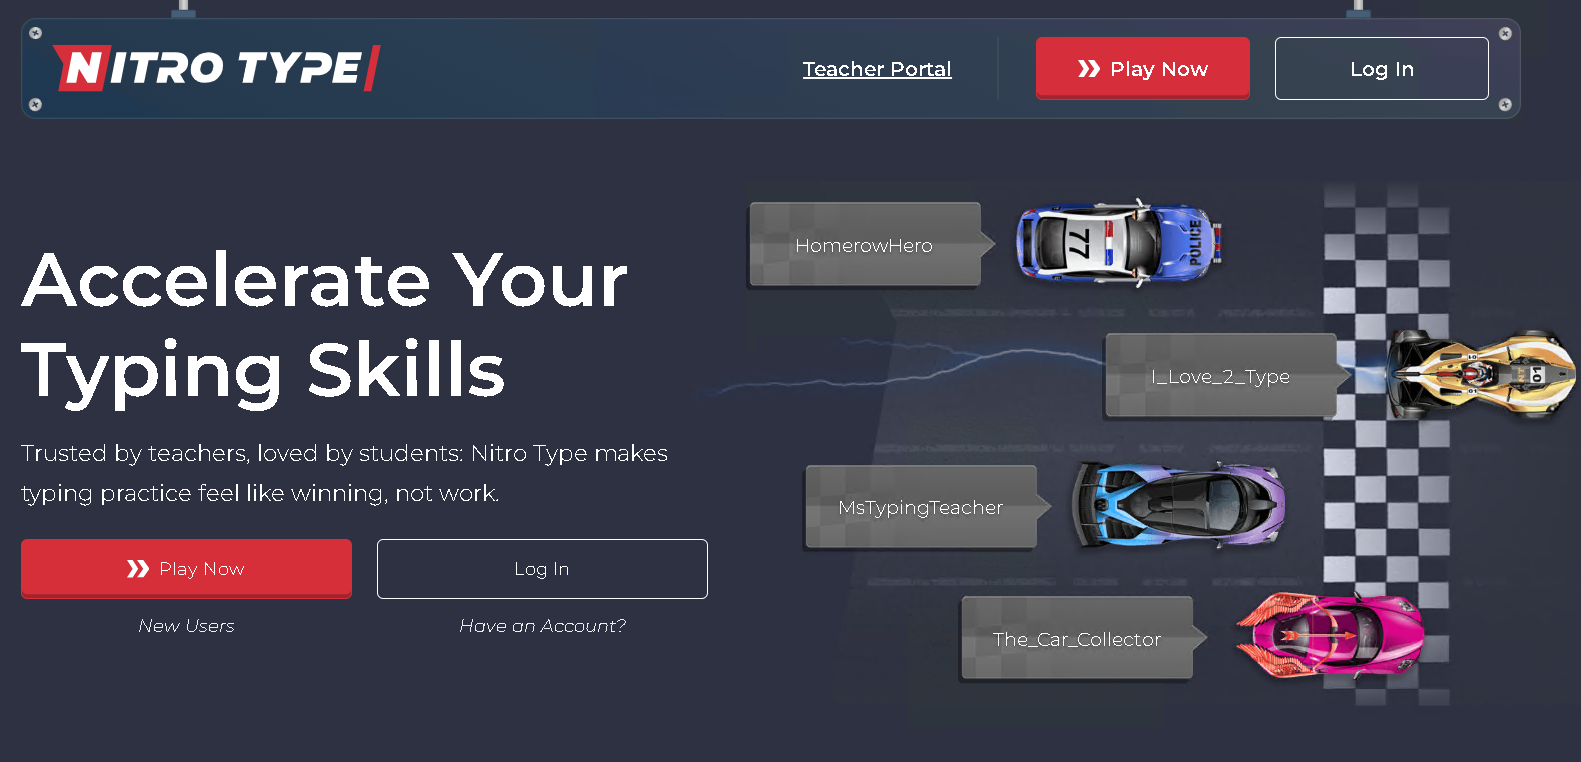Click the MsTypingTeacher name tag
The width and height of the screenshot is (1581, 762).
pos(920,507)
